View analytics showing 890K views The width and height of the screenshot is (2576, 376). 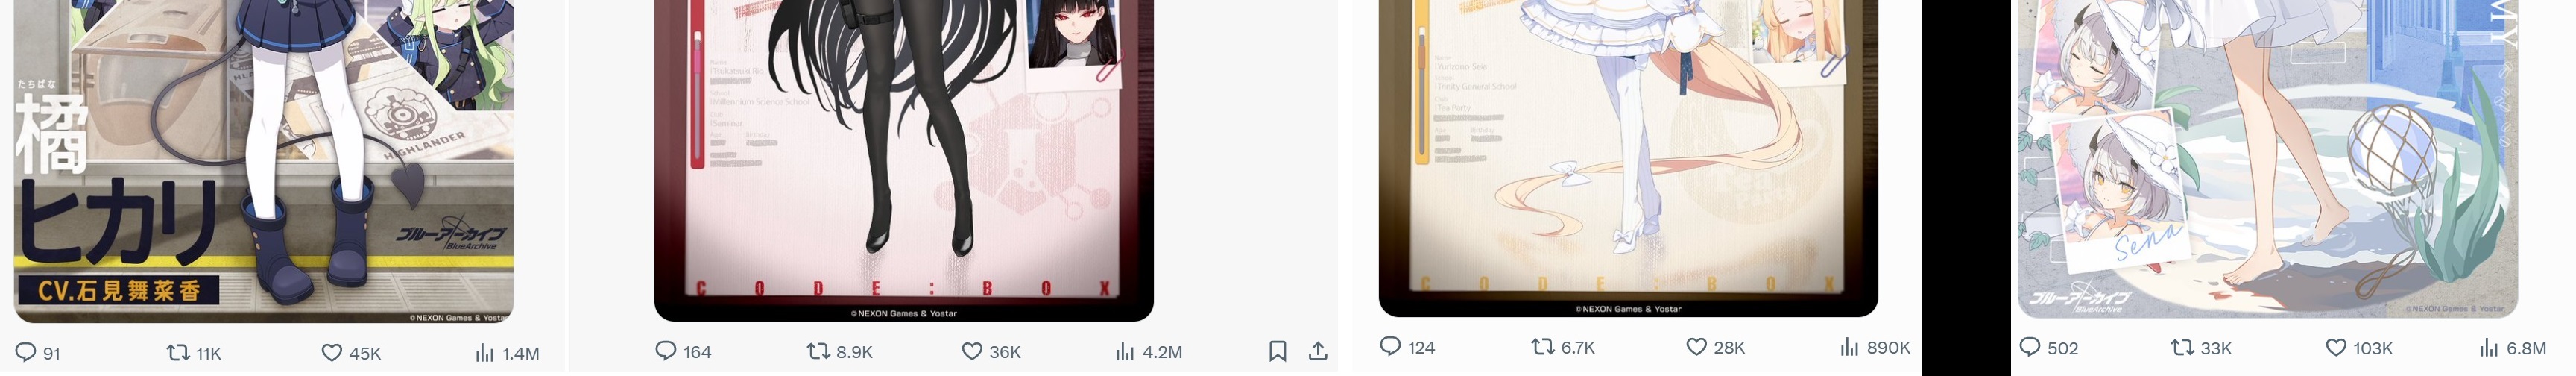(x=1875, y=347)
